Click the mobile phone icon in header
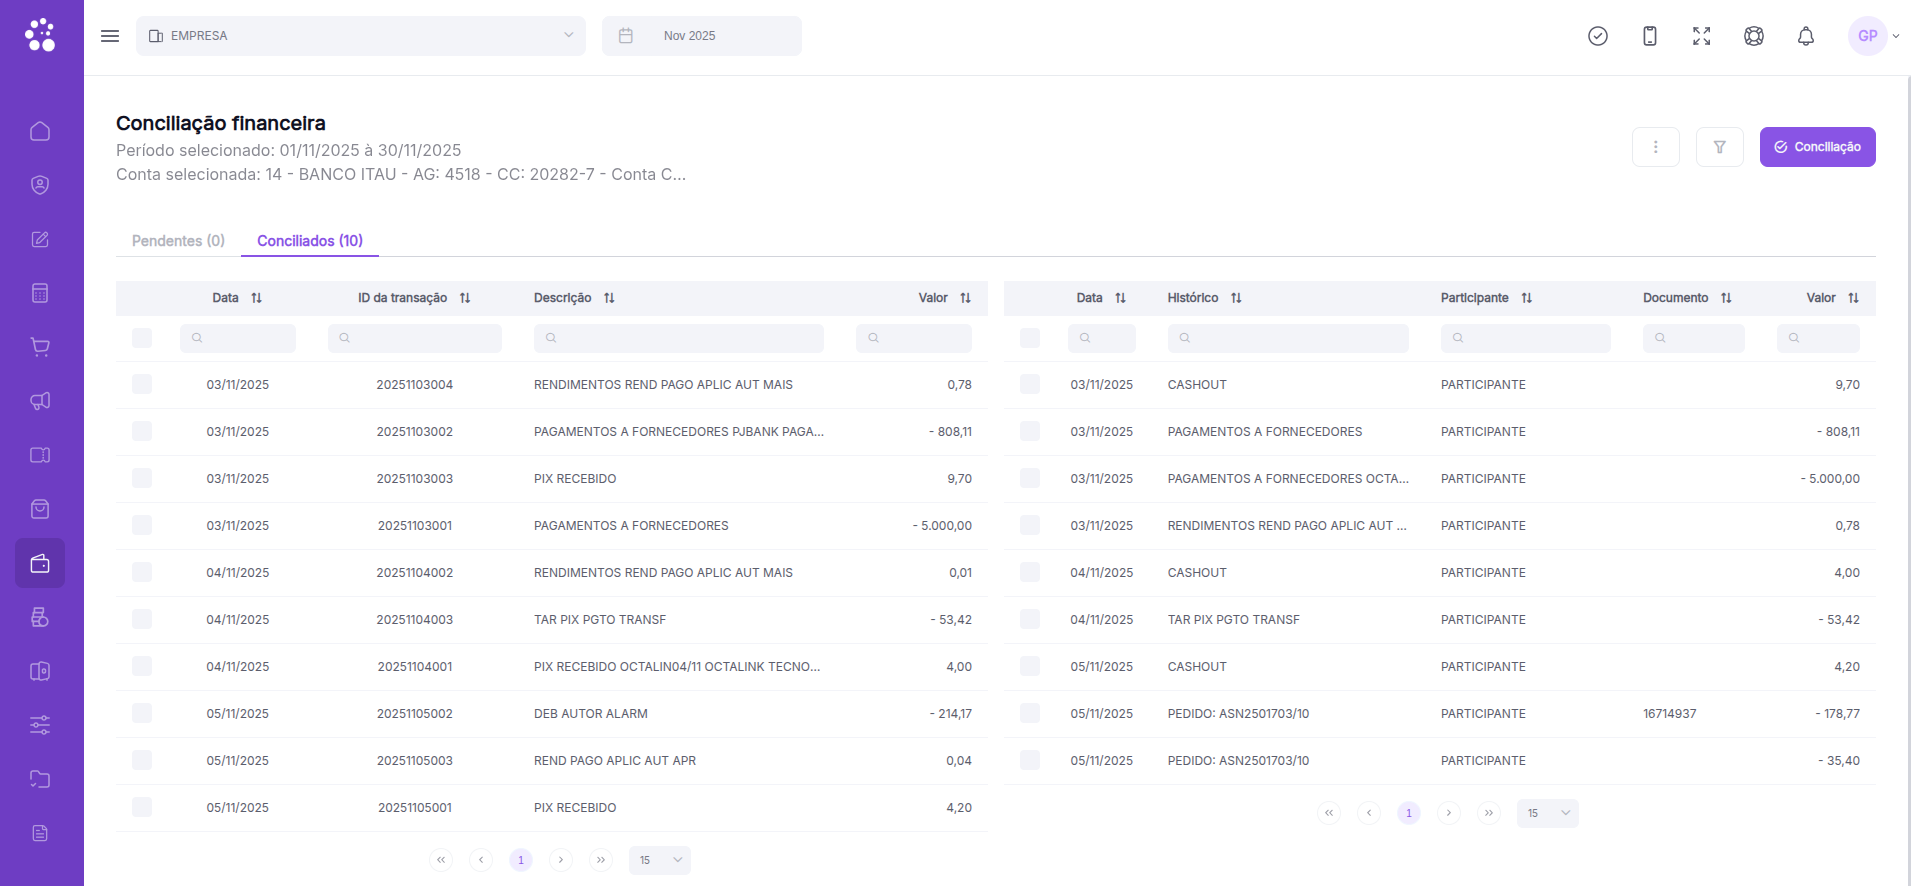This screenshot has width=1911, height=886. (x=1650, y=36)
